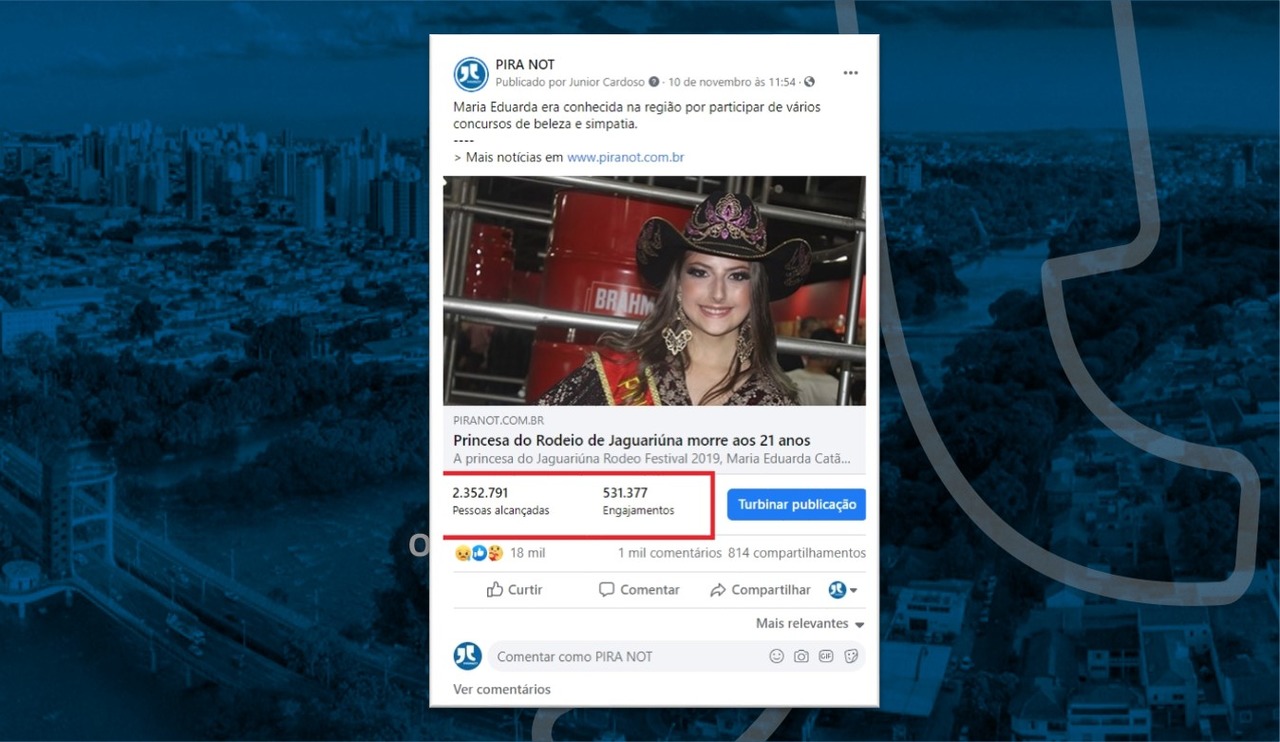This screenshot has height=742, width=1280.
Task: Click the reaction emojis summary icons
Action: coord(479,553)
